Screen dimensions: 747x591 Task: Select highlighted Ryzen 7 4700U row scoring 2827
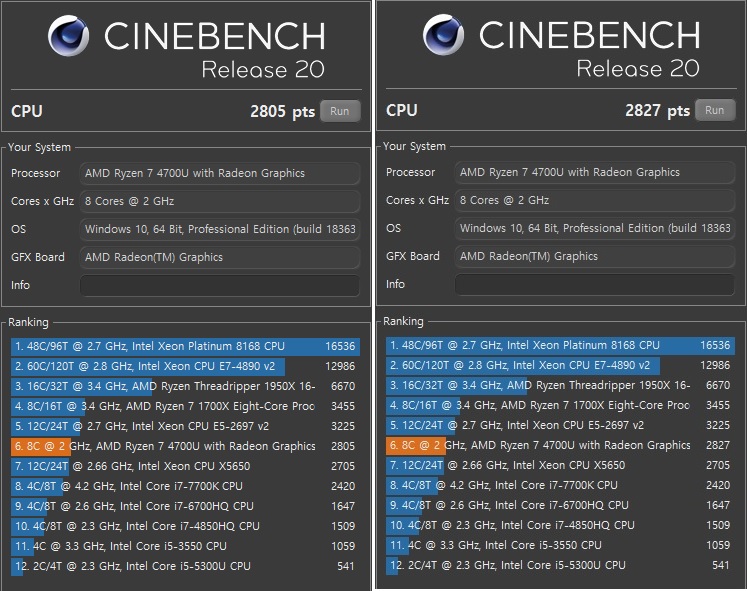(560, 445)
